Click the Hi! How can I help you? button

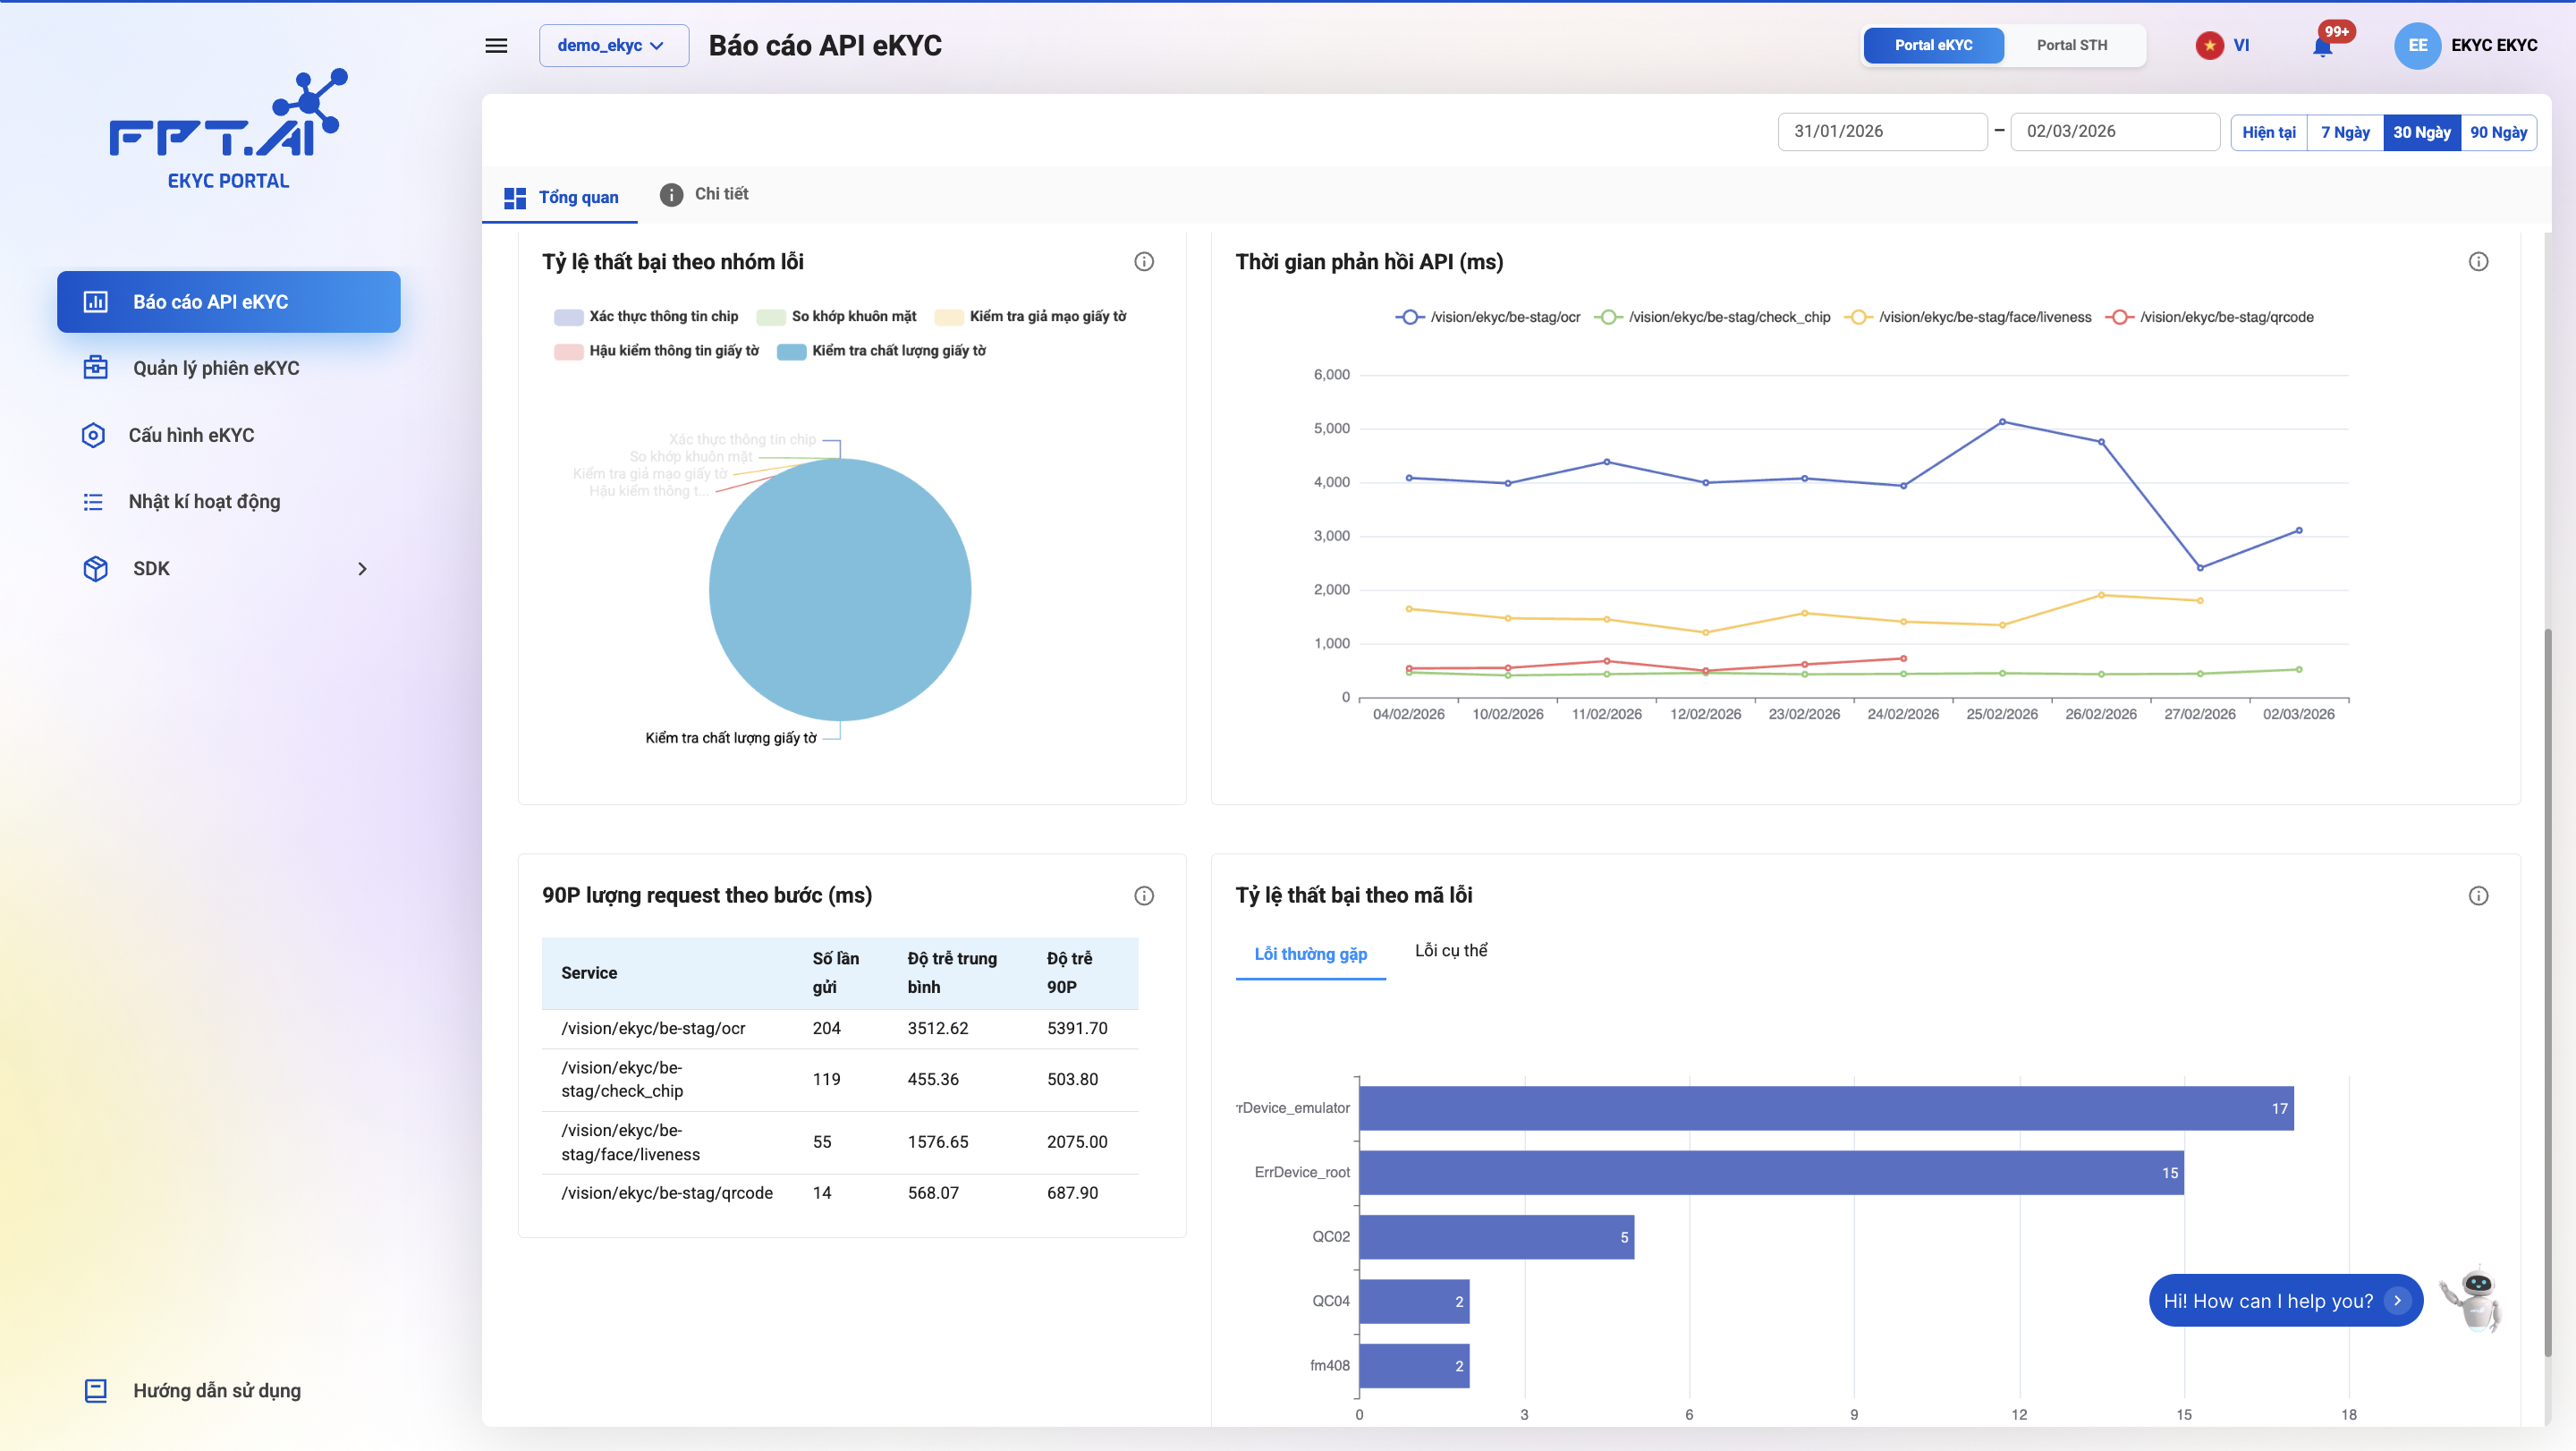[x=2284, y=1301]
